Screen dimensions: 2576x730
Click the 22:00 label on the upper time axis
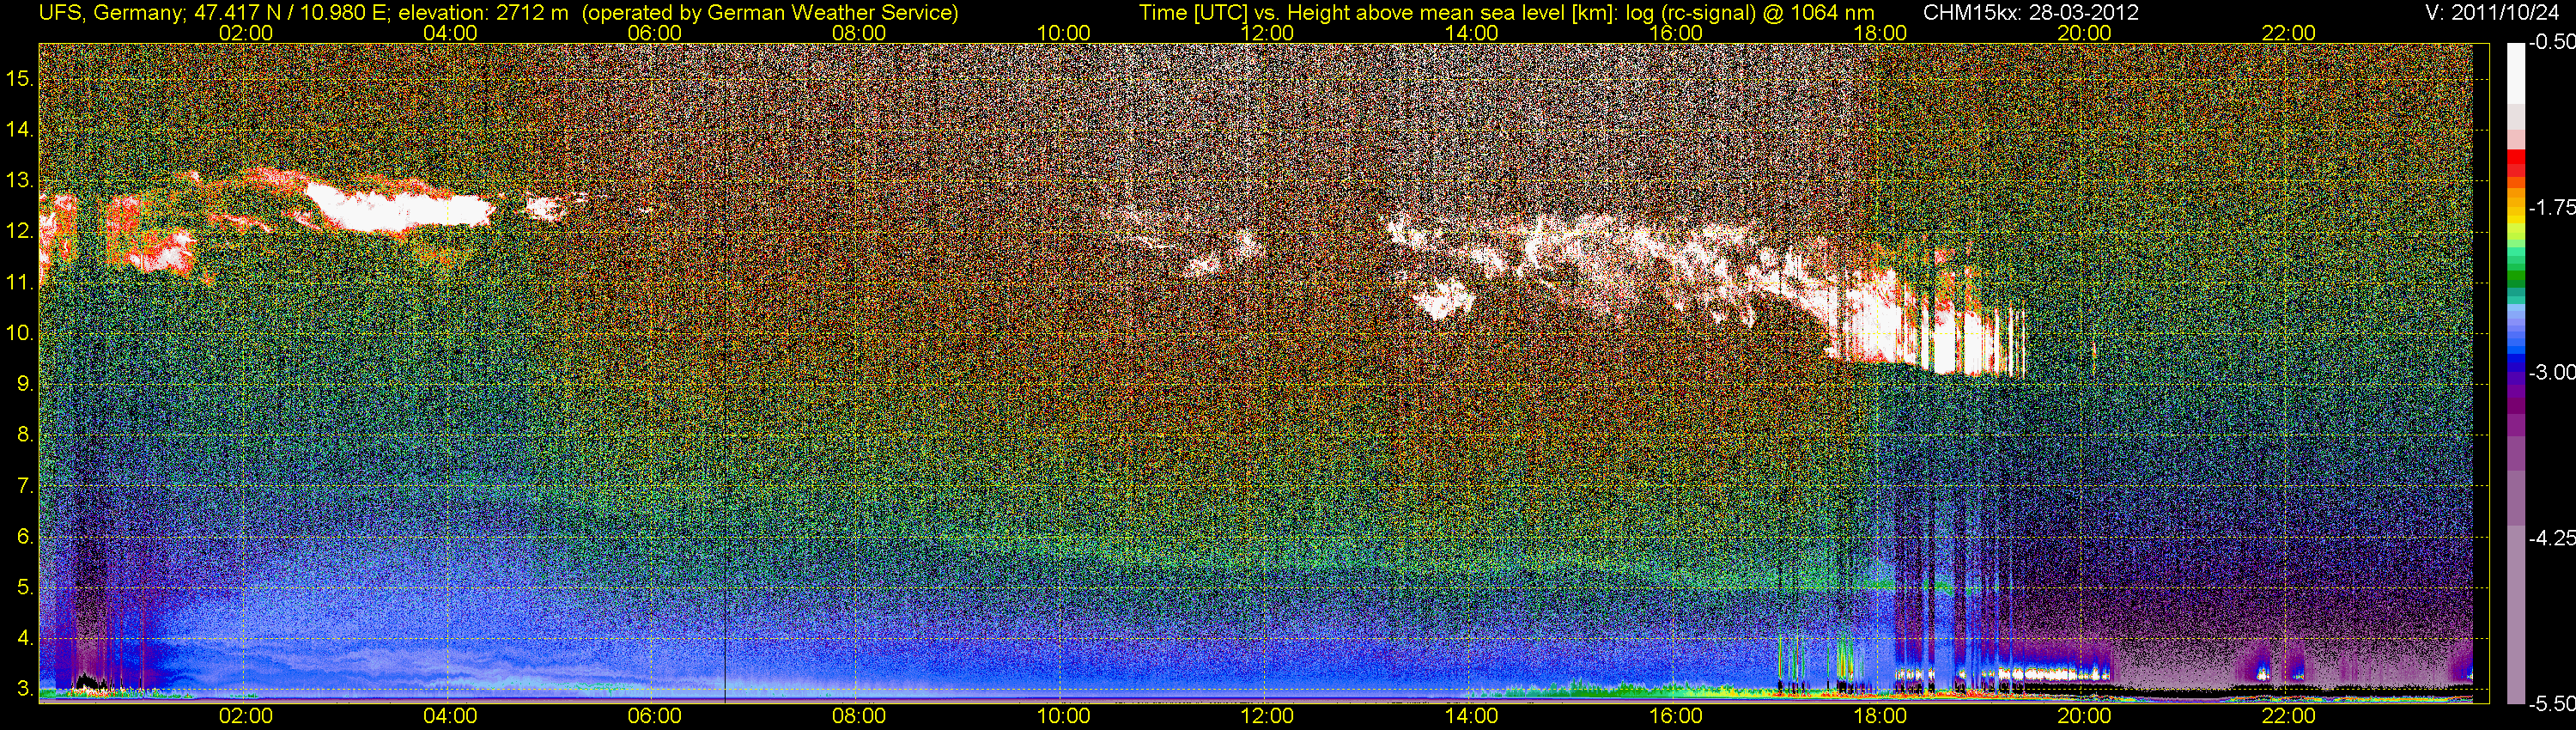(x=2289, y=33)
